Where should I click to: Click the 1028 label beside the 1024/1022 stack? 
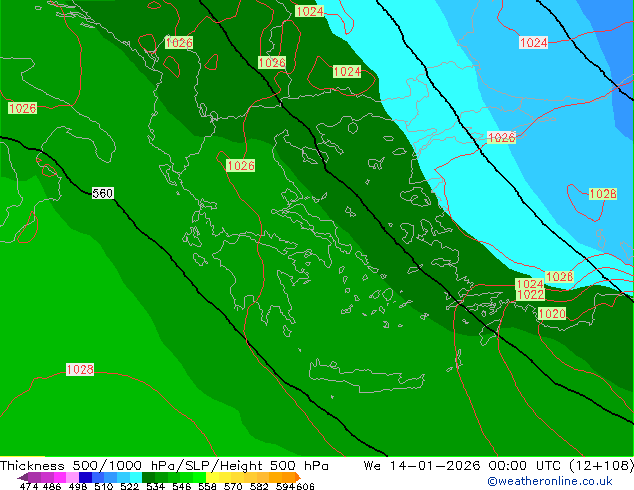click(x=559, y=277)
